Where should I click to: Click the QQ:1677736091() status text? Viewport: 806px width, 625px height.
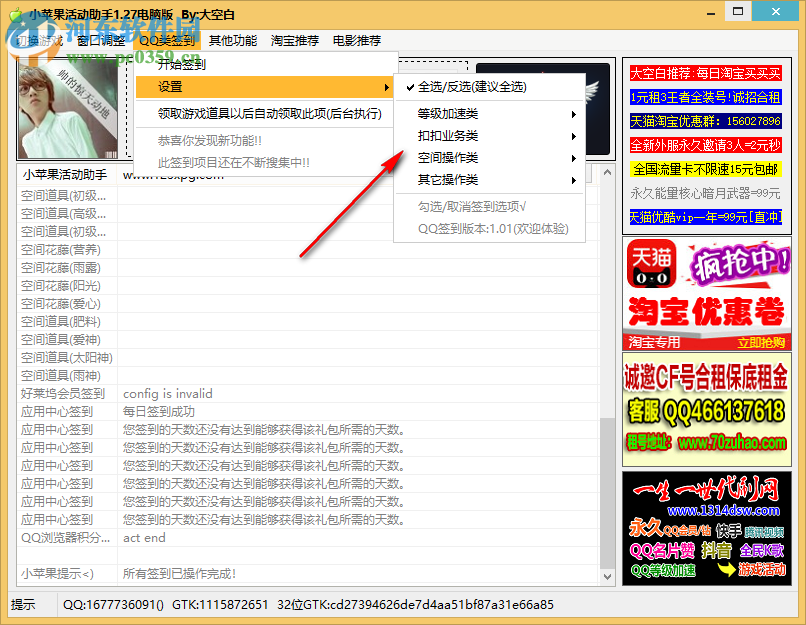tap(113, 604)
